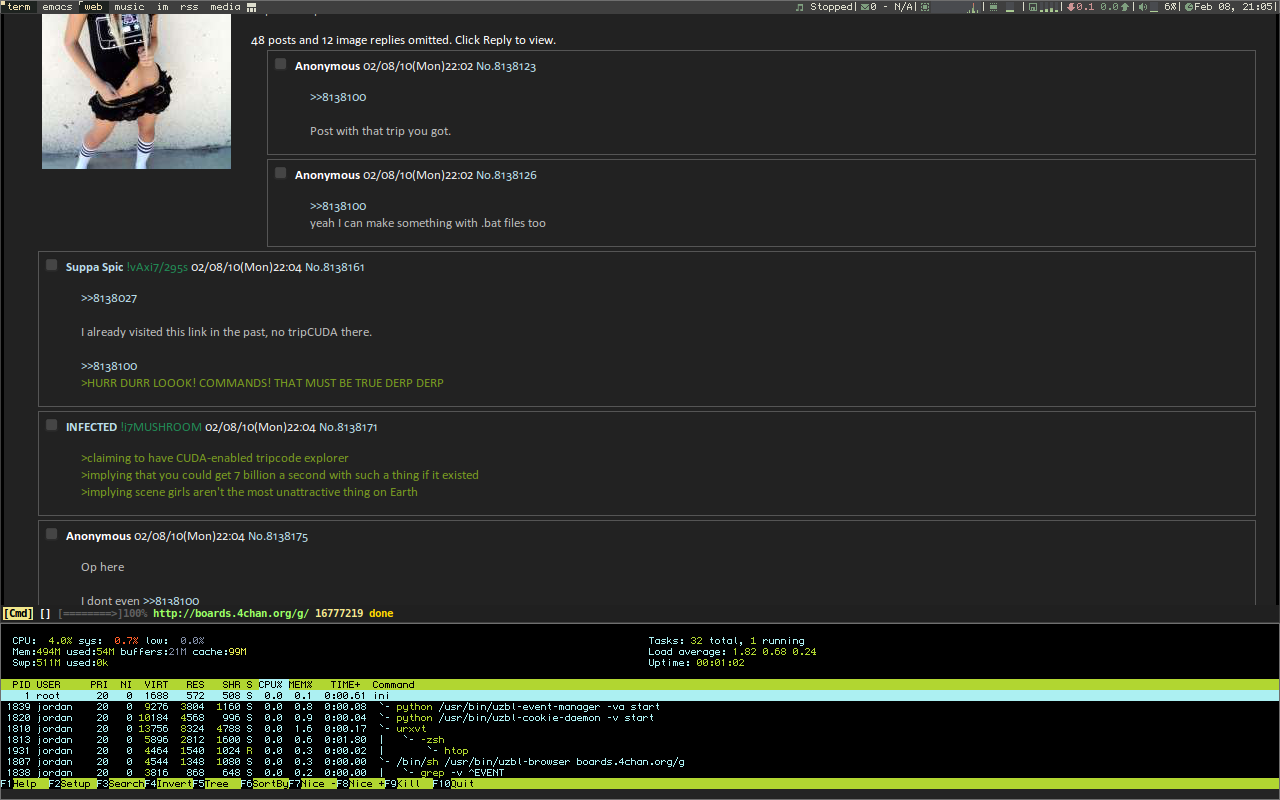1280x800 pixels.
Task: Tick the checkbox for post No.8138123
Action: [x=281, y=64]
